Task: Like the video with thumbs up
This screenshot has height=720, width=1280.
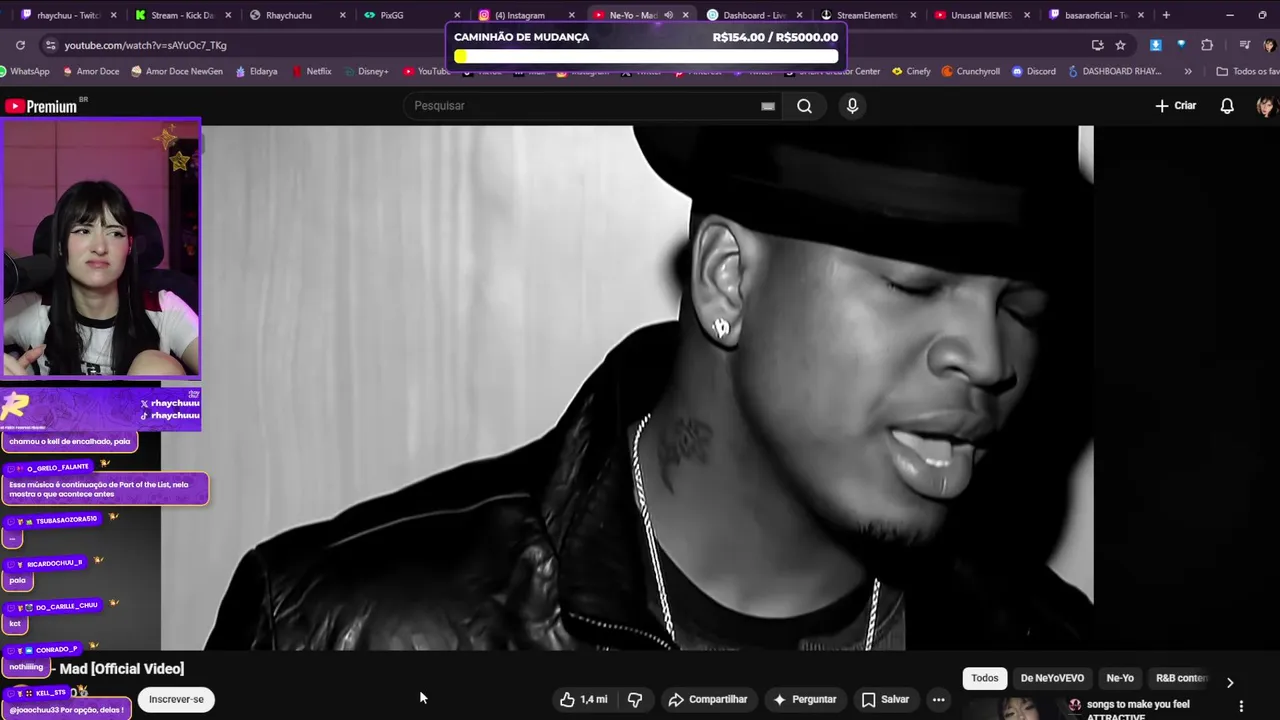Action: [x=584, y=699]
